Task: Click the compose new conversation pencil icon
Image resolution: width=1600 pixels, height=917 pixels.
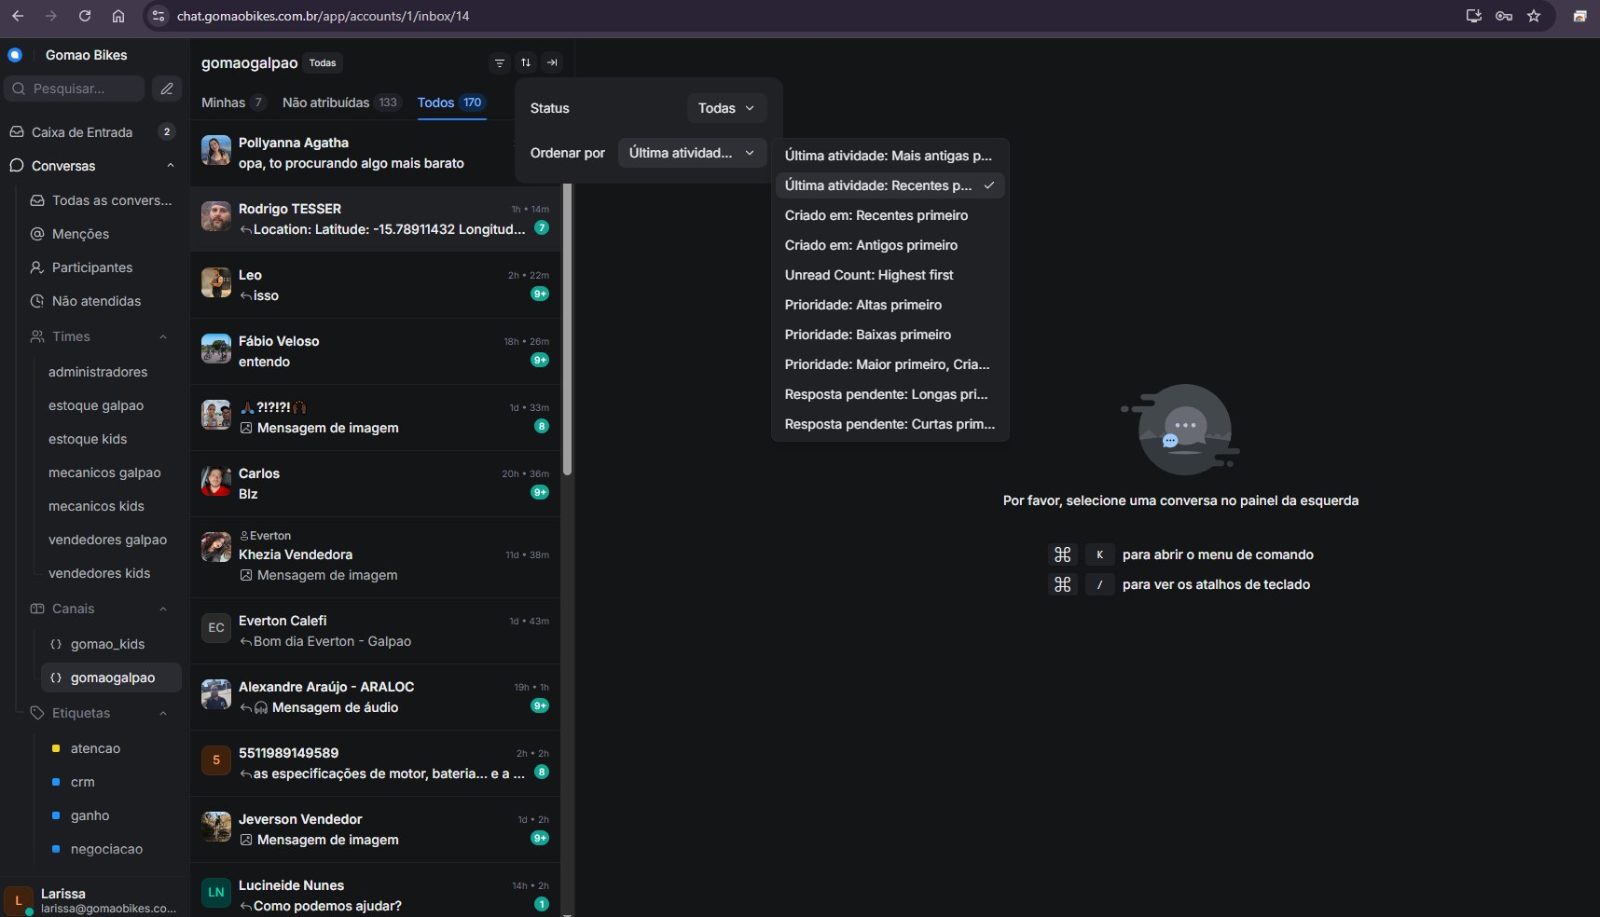Action: coord(167,89)
